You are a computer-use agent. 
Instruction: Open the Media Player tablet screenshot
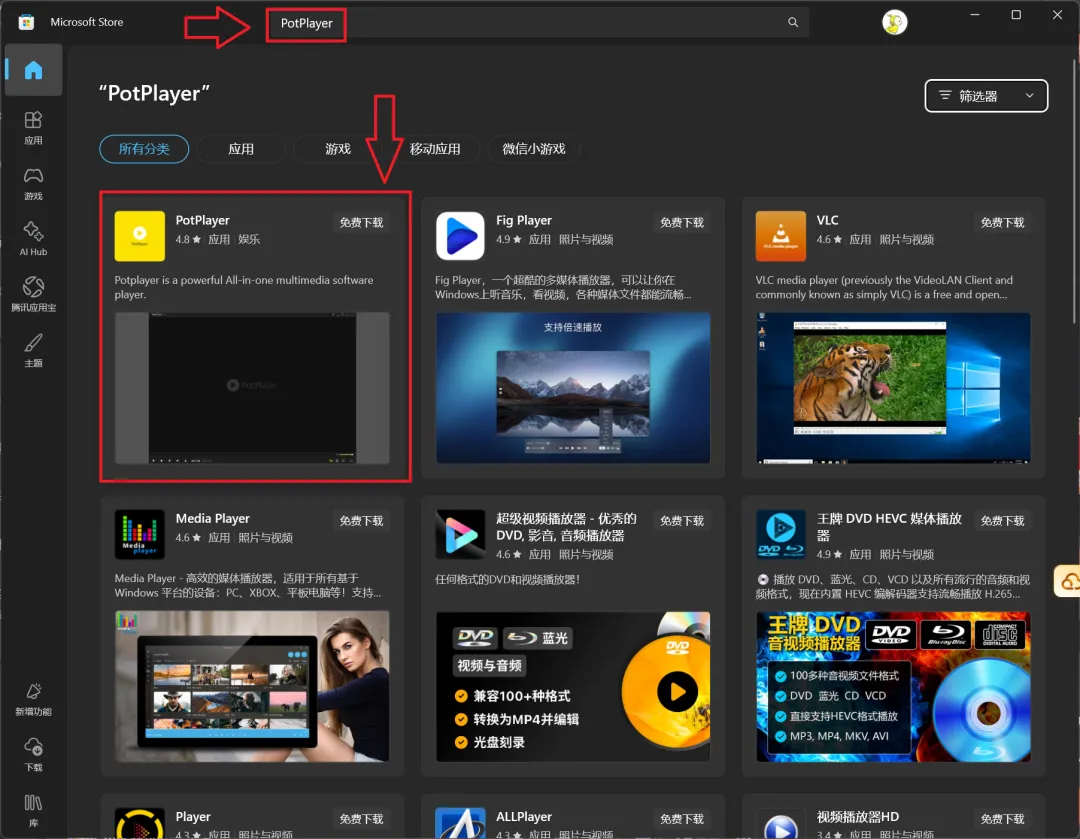[252, 686]
